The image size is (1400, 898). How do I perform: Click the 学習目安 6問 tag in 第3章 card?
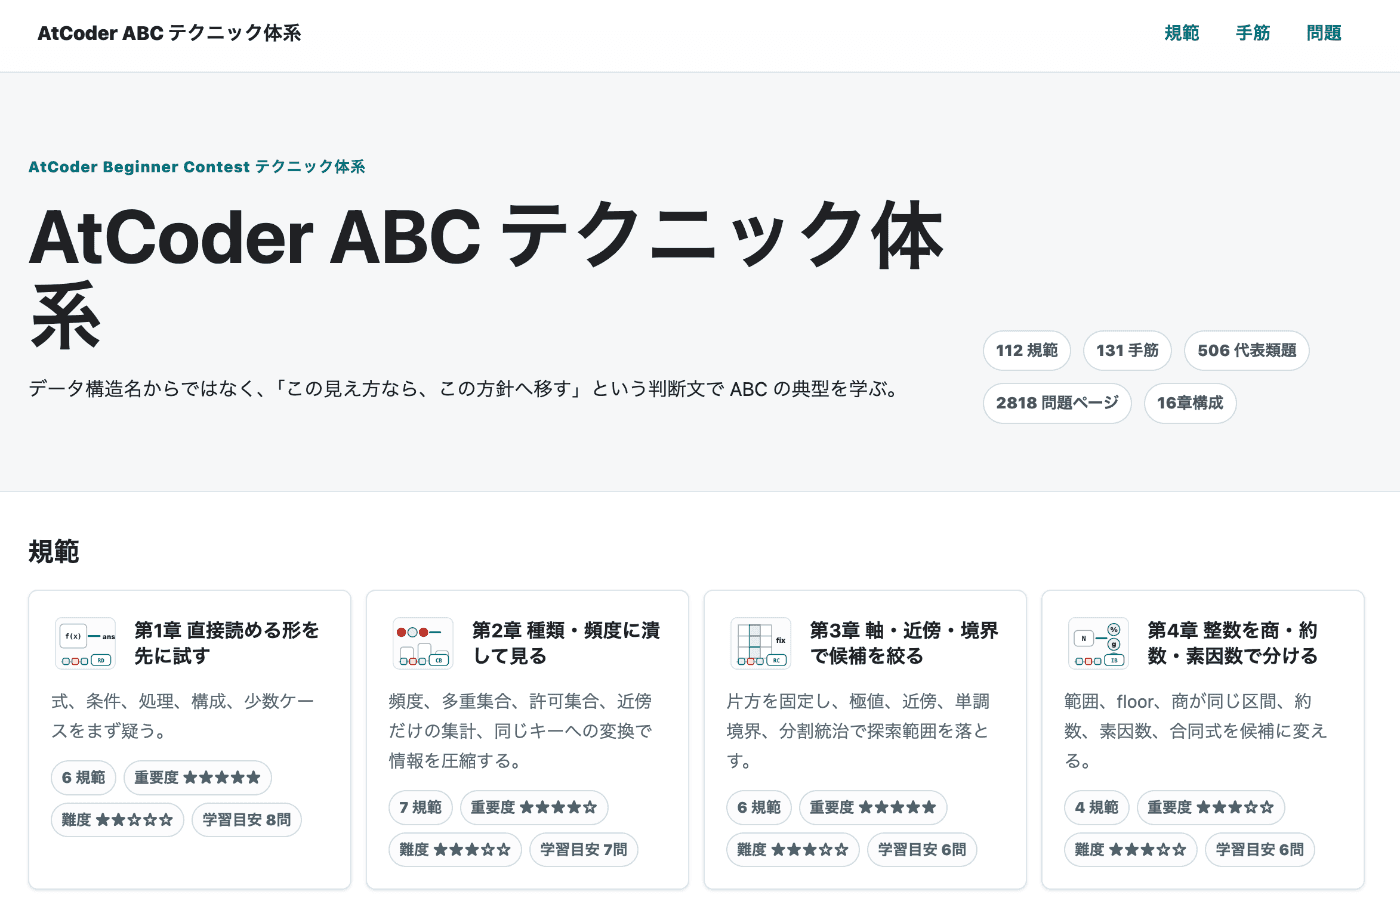tap(922, 850)
